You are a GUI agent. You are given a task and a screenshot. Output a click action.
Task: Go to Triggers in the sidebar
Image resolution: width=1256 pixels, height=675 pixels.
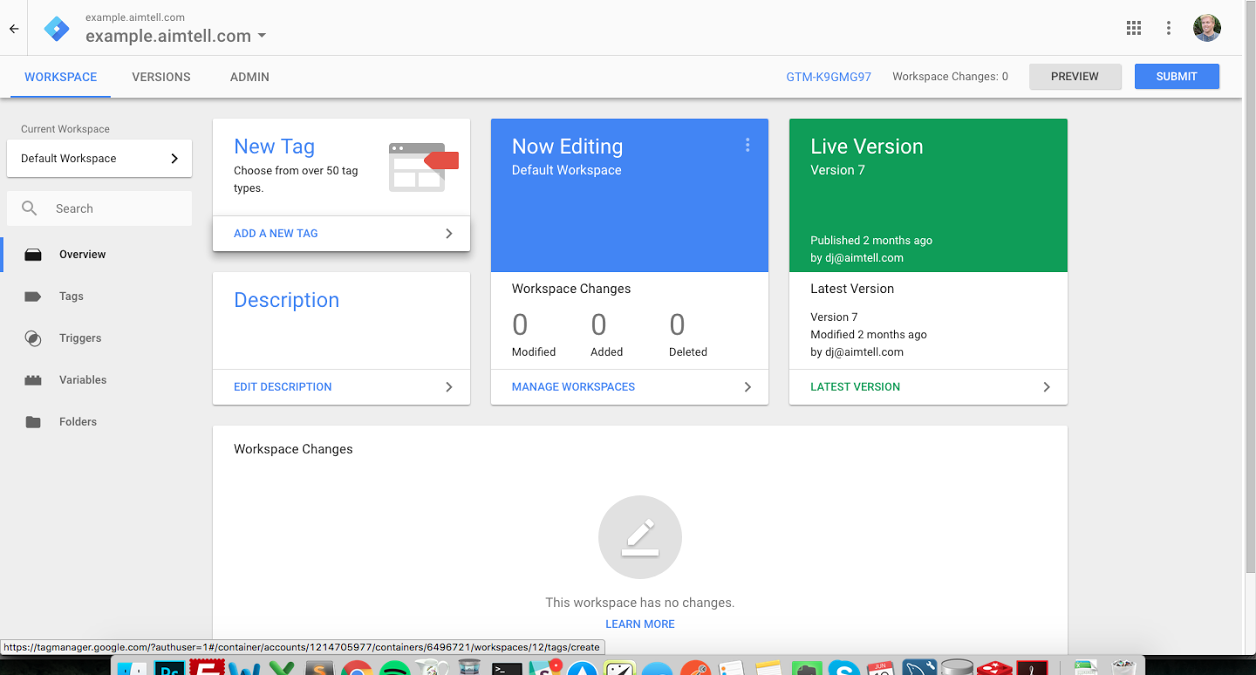coord(80,338)
